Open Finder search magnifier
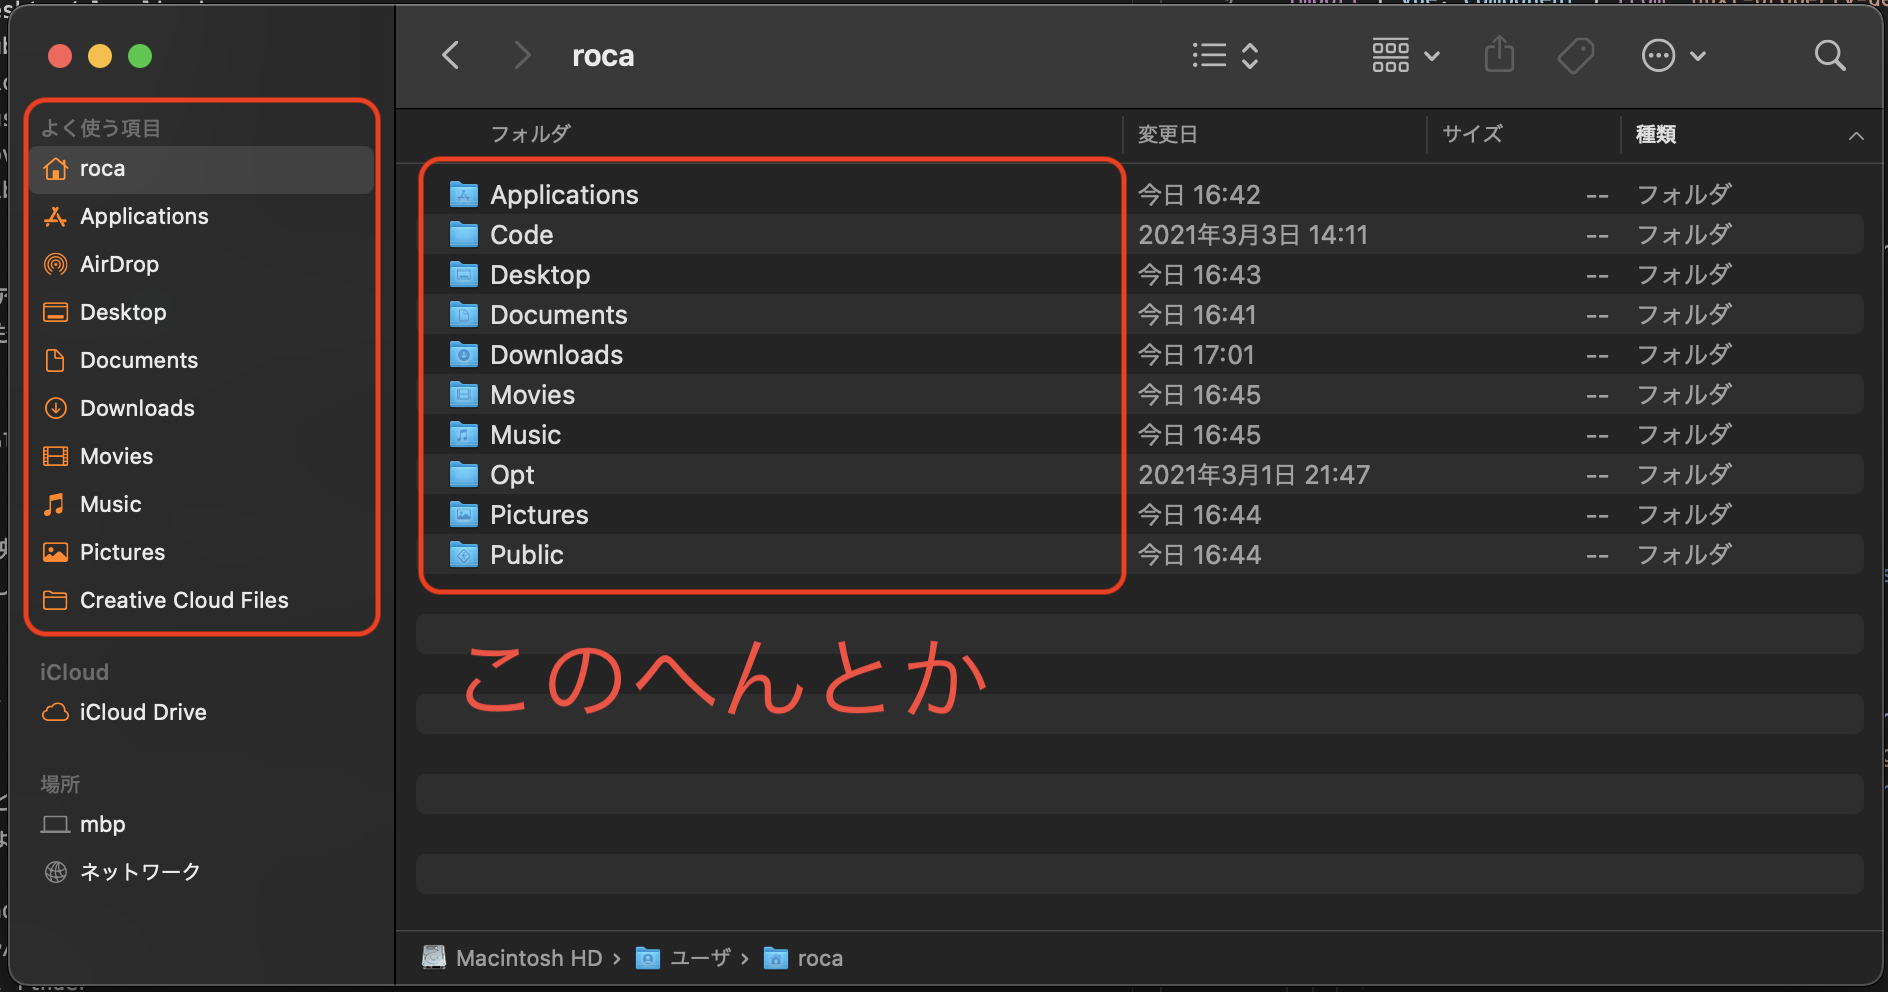 (x=1830, y=56)
